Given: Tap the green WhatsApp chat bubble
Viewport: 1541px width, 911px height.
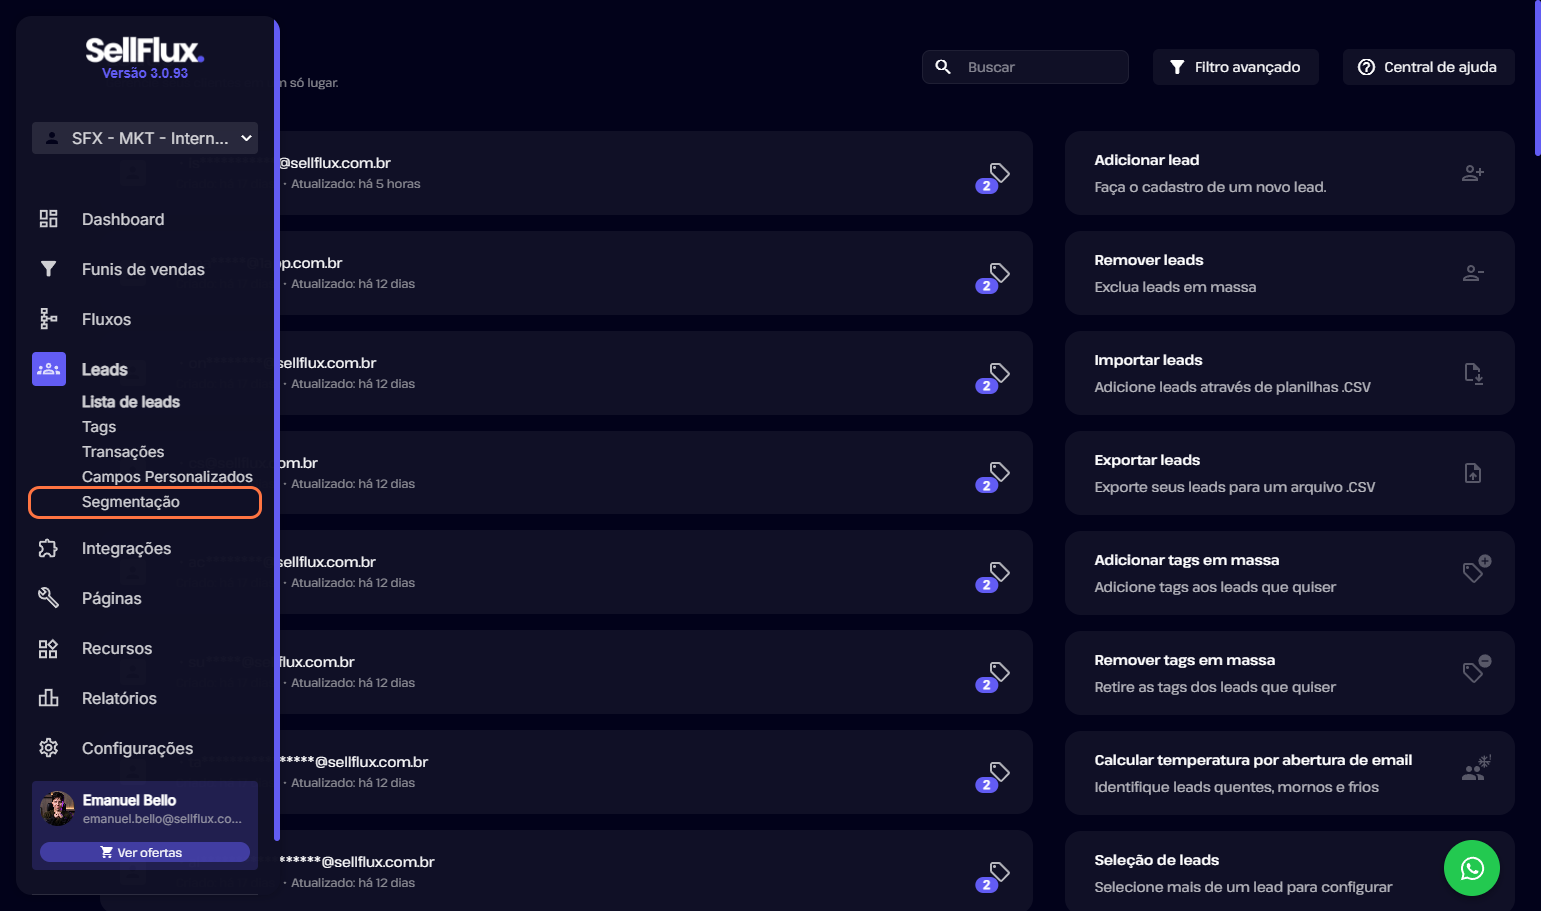Looking at the screenshot, I should 1471,868.
